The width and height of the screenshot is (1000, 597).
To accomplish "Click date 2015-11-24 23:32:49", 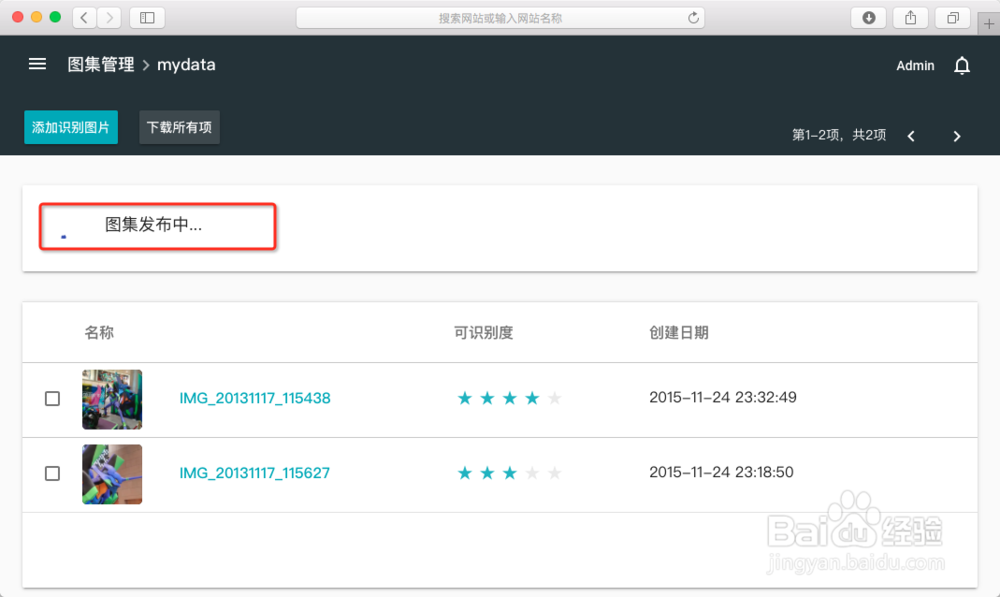I will [723, 397].
